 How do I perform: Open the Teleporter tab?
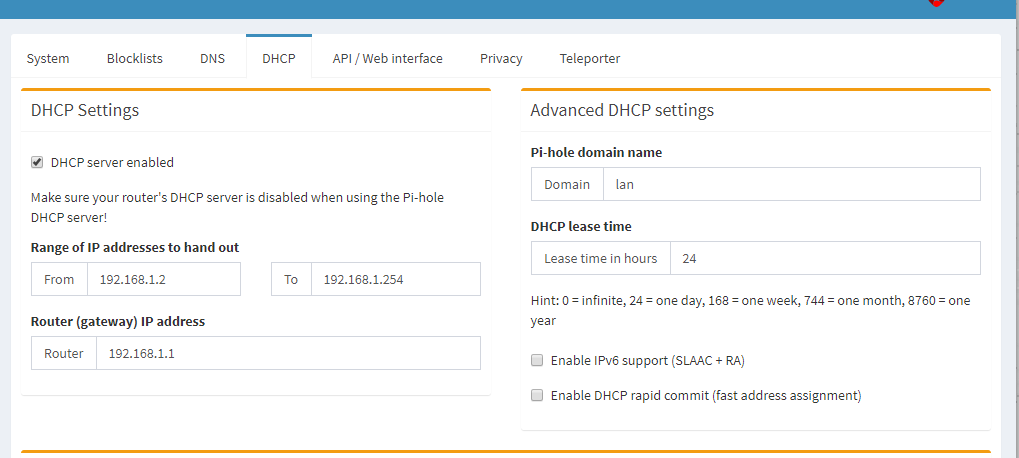(x=589, y=58)
